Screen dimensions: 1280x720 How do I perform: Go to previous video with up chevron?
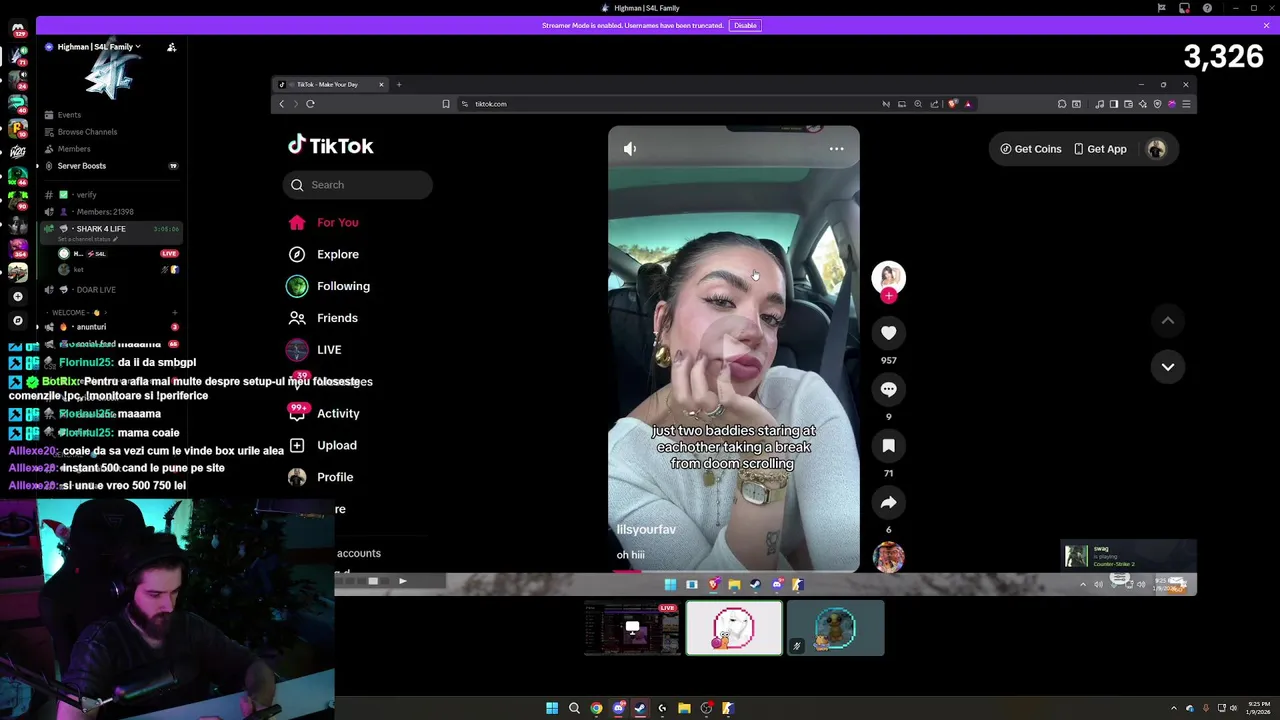click(x=1167, y=321)
